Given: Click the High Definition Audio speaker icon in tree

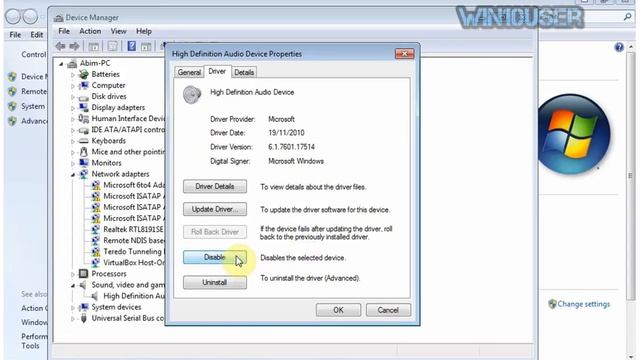Looking at the screenshot, I should click(95, 296).
